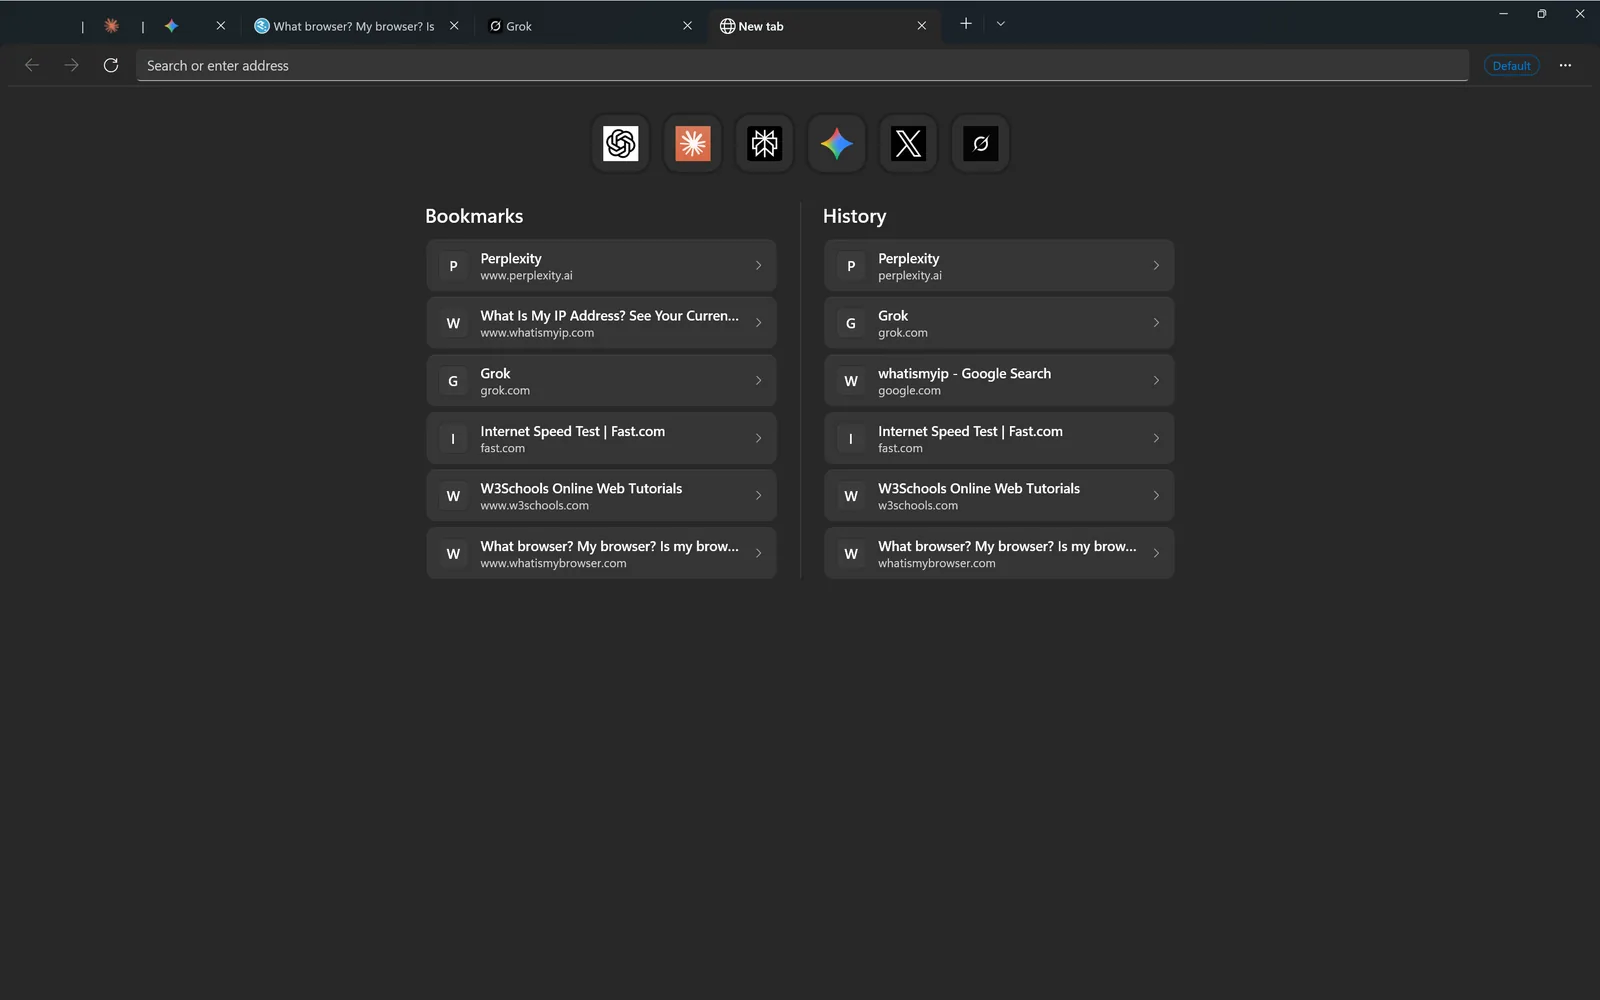Click the Default profile button
Viewport: 1600px width, 1000px height.
pyautogui.click(x=1511, y=66)
